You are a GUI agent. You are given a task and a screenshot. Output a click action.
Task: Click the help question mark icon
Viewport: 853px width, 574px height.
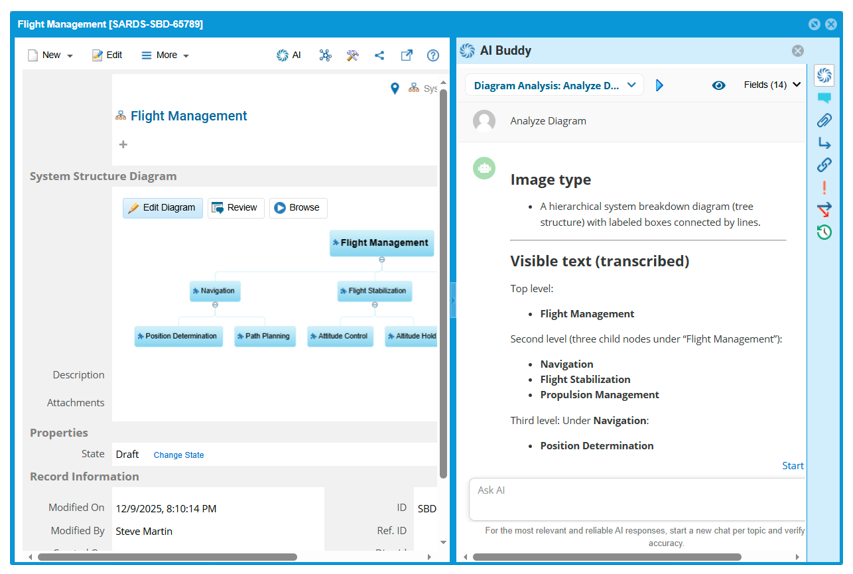click(x=433, y=55)
